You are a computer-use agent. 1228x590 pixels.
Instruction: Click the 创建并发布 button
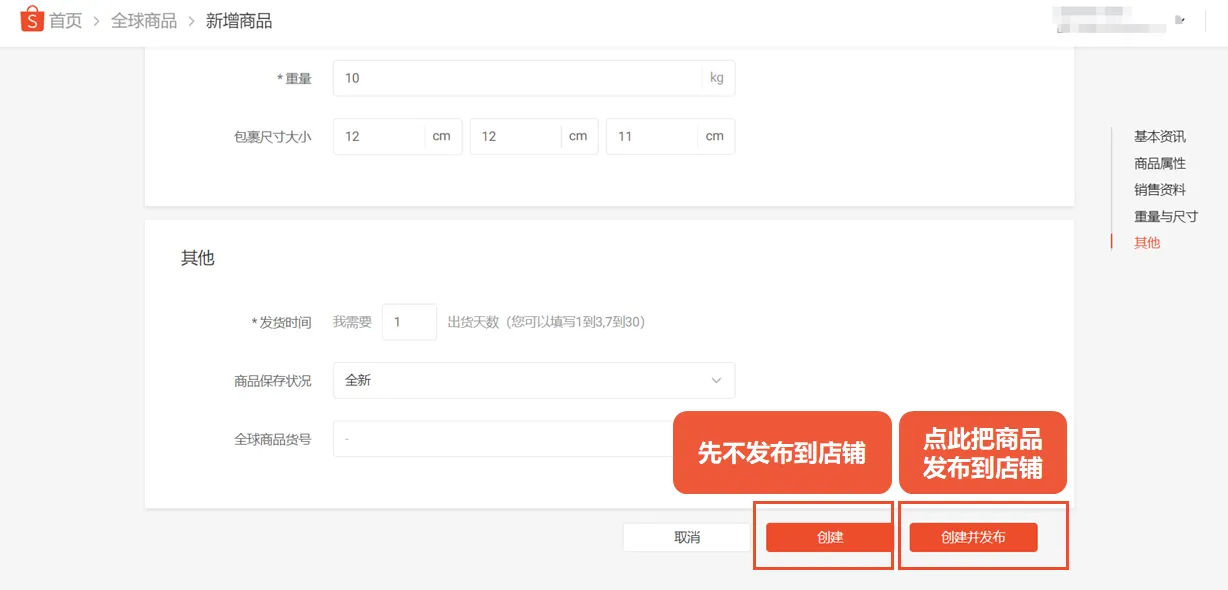[x=973, y=537]
